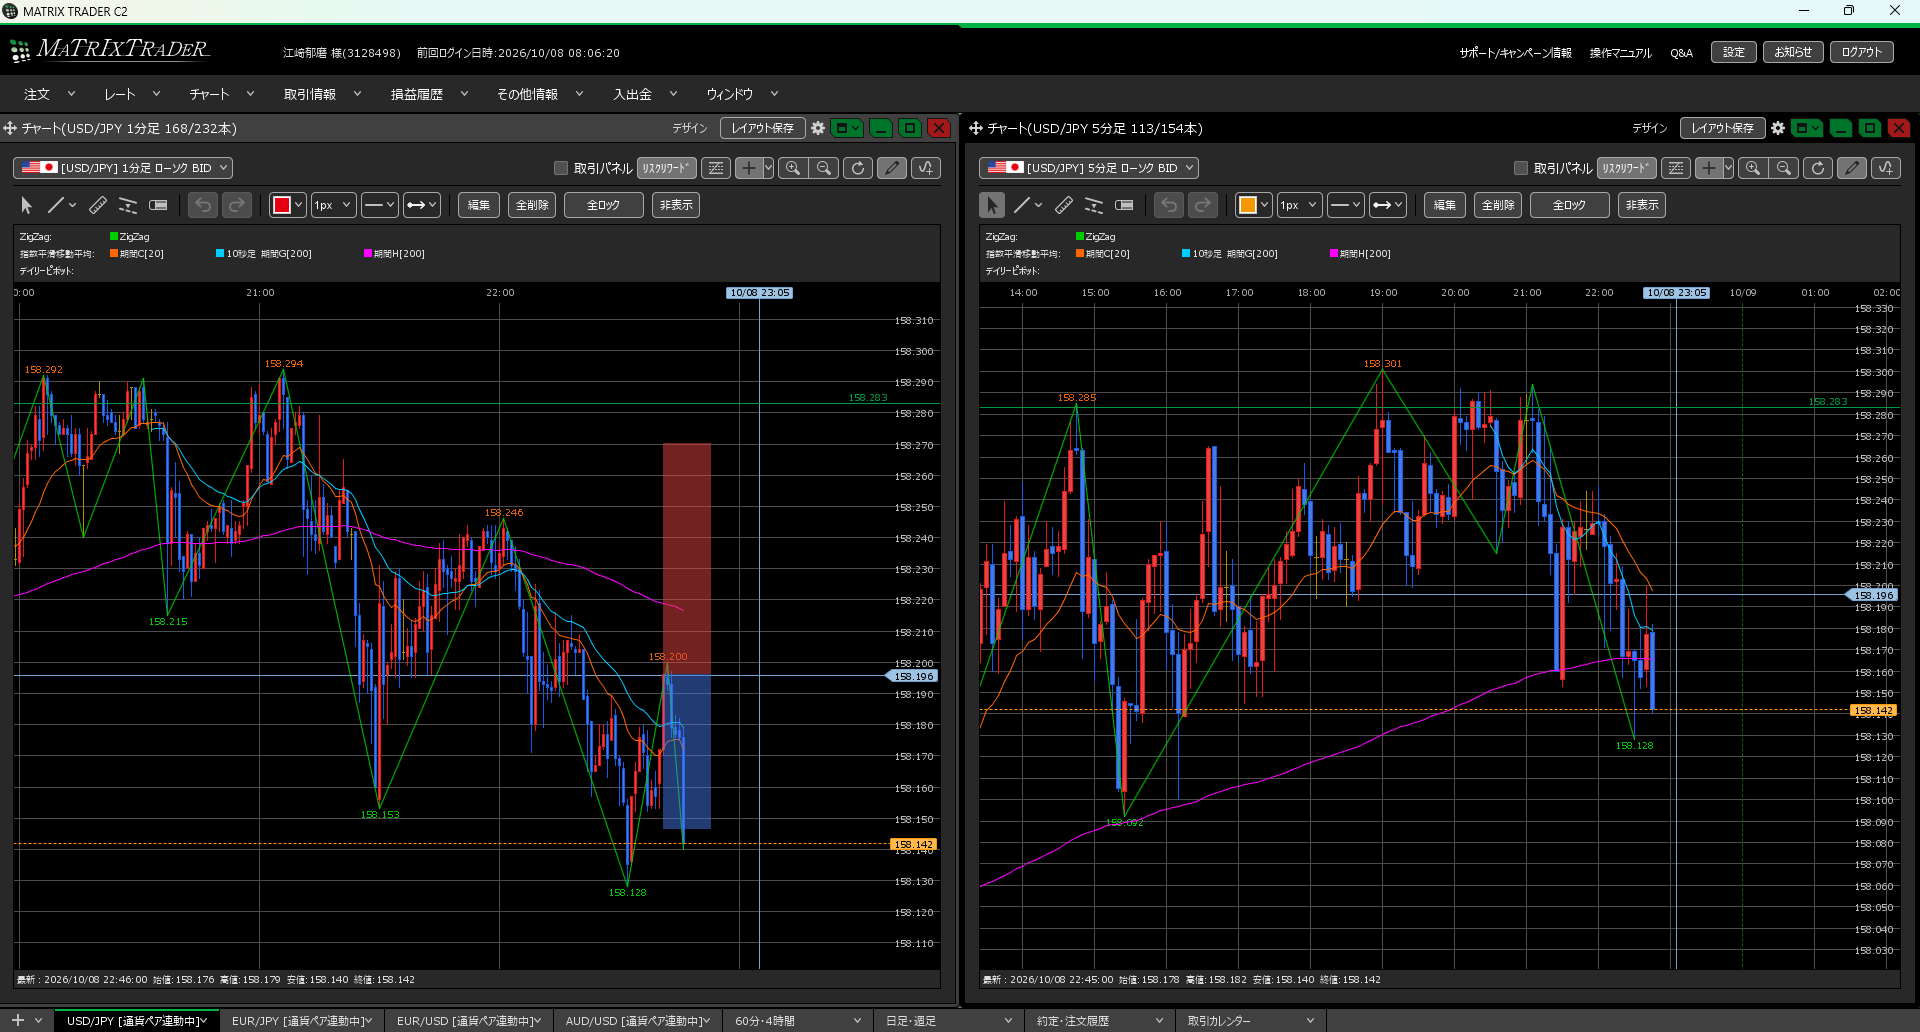Open the [USD/JPY] 5分足 ローソク BID dropdown
This screenshot has height=1032, width=1920.
click(x=1089, y=168)
